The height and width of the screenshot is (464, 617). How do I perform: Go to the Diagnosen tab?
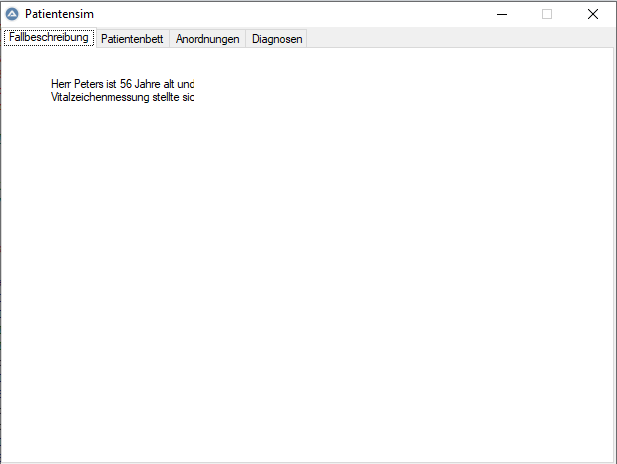click(x=277, y=39)
